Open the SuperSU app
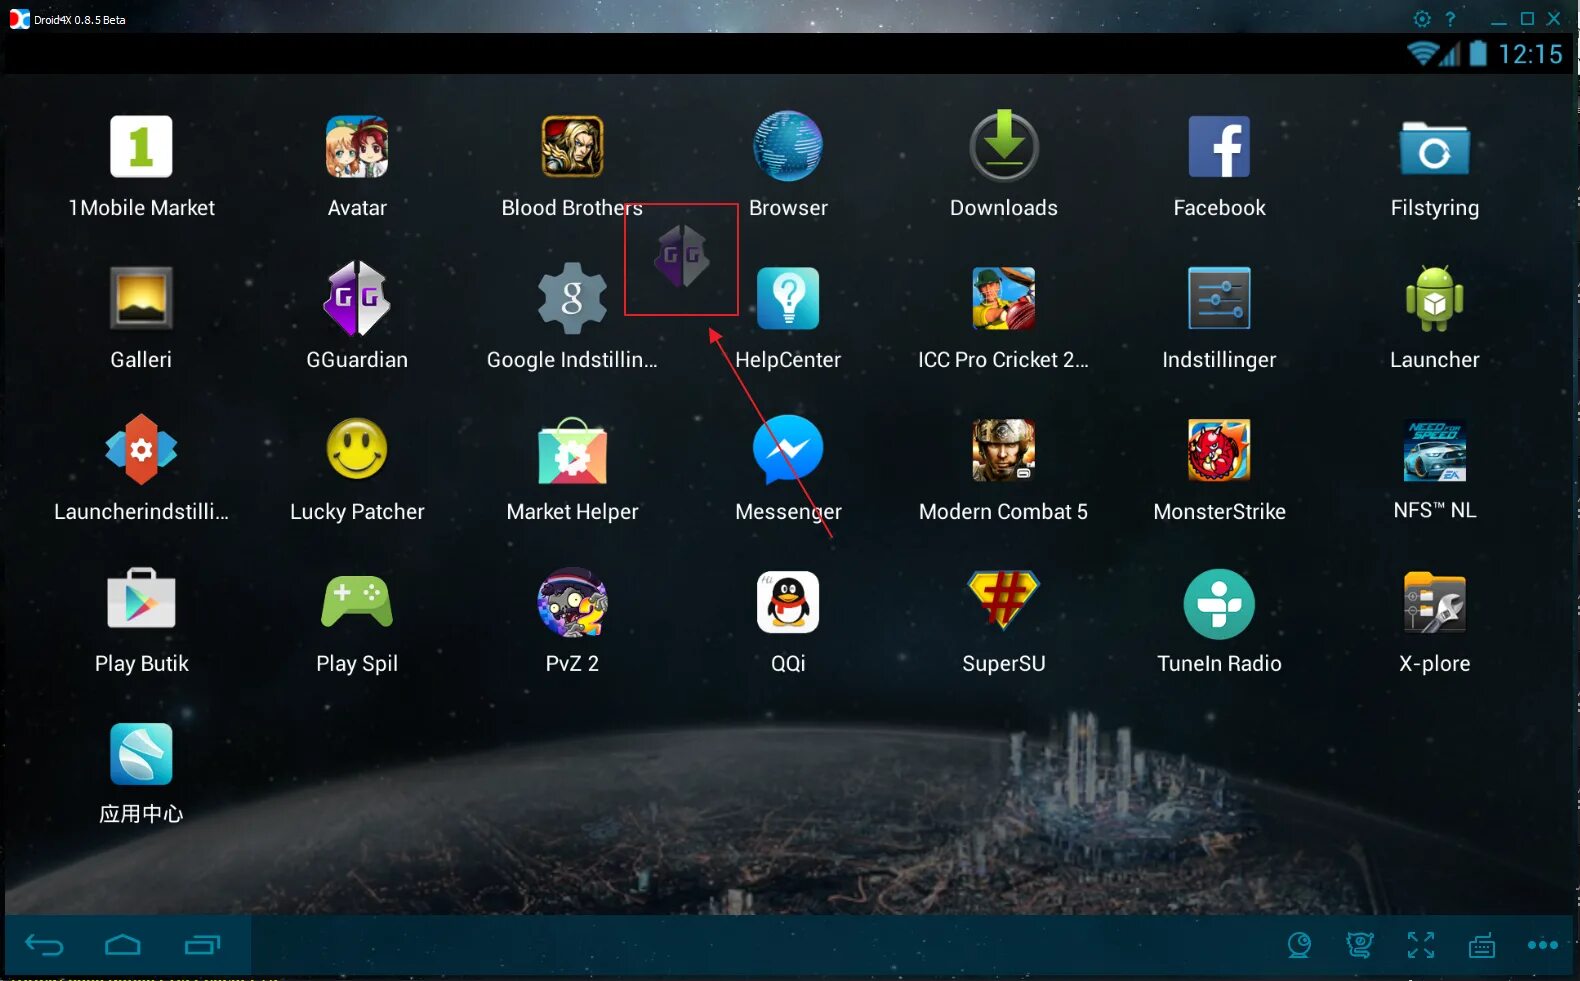Viewport: 1580px width, 981px height. tap(1004, 600)
